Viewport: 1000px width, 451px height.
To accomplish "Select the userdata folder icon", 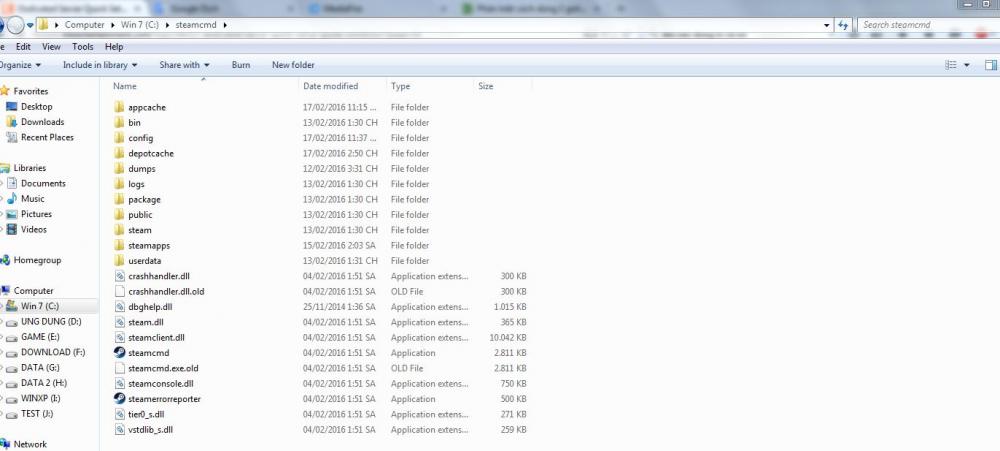I will pyautogui.click(x=119, y=260).
